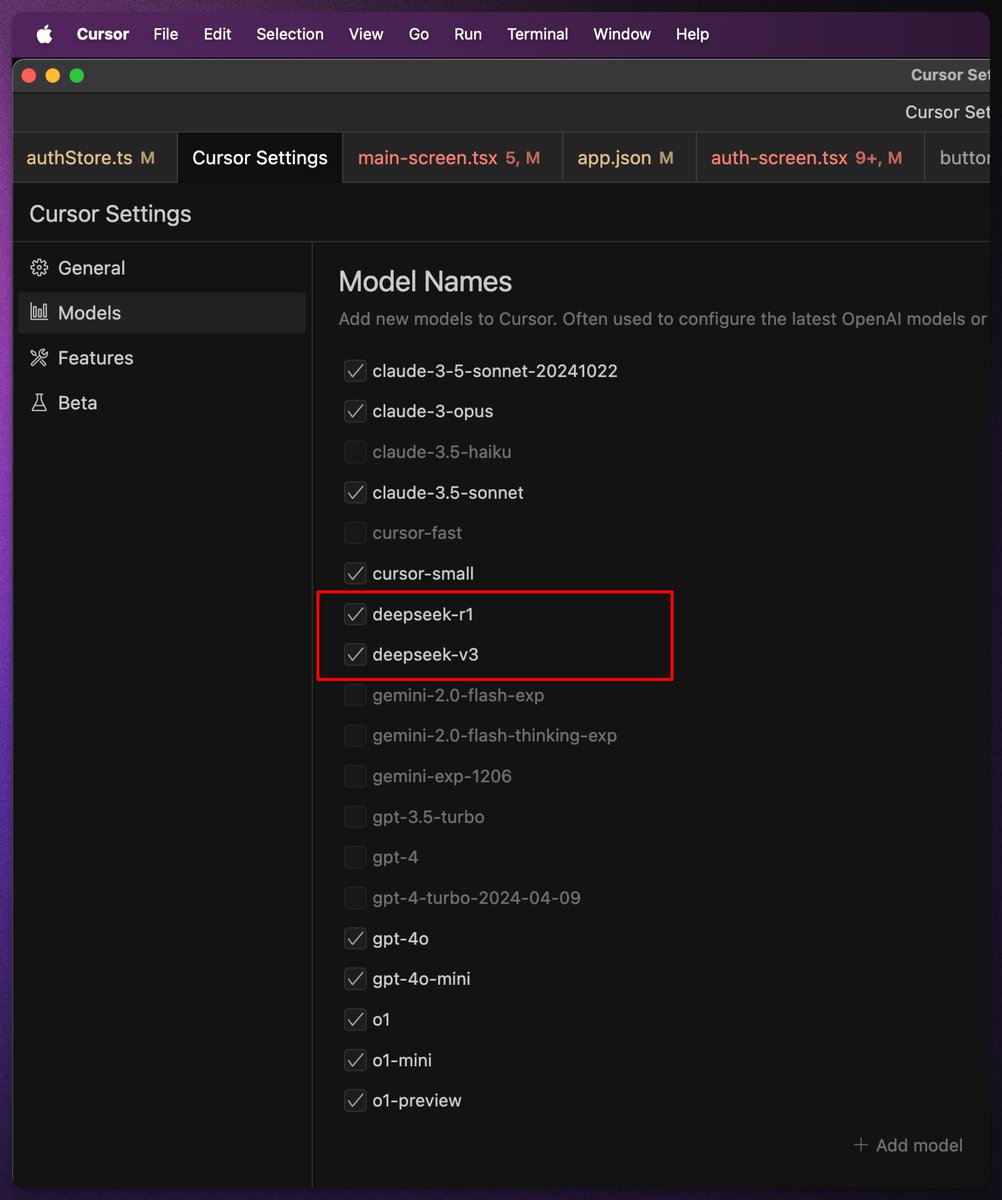Open Features settings in the sidebar
Image resolution: width=1002 pixels, height=1200 pixels.
point(162,358)
